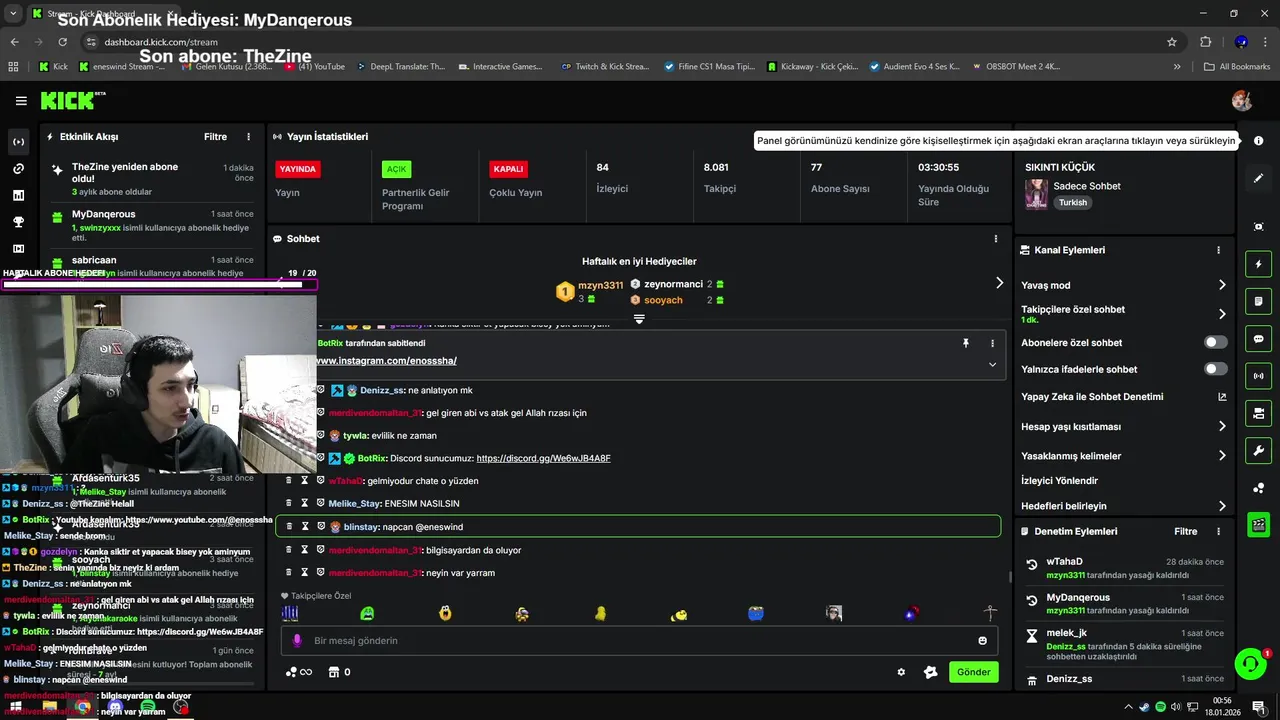Click the gift sub icon next to Gönder

click(931, 672)
